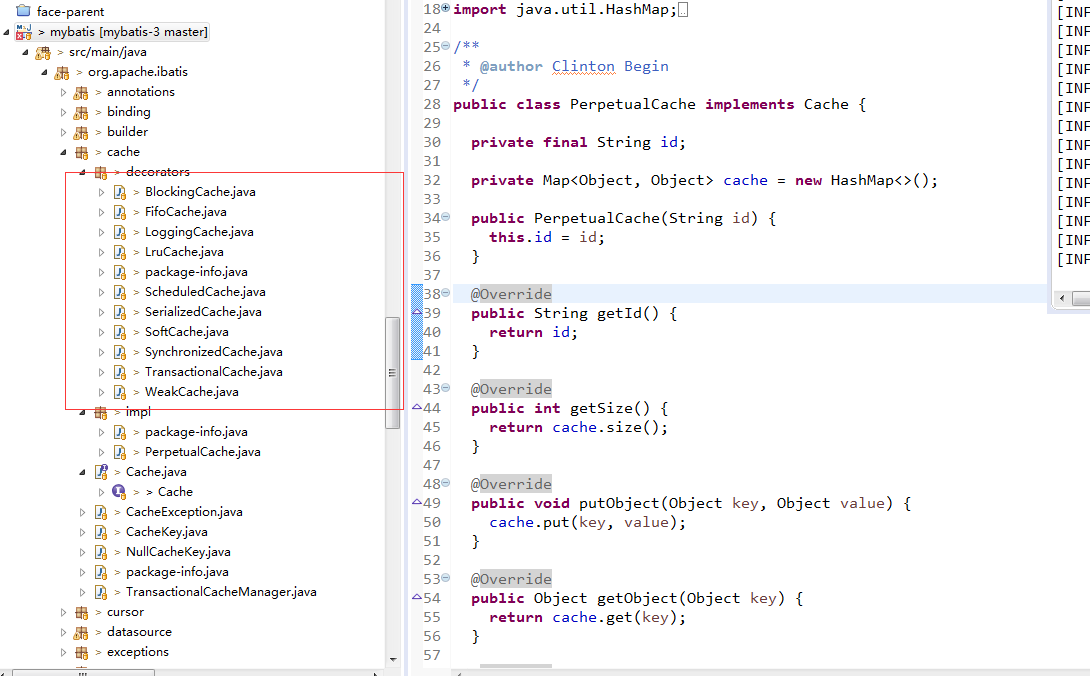Click the mybatis Maven project icon

pos(24,32)
